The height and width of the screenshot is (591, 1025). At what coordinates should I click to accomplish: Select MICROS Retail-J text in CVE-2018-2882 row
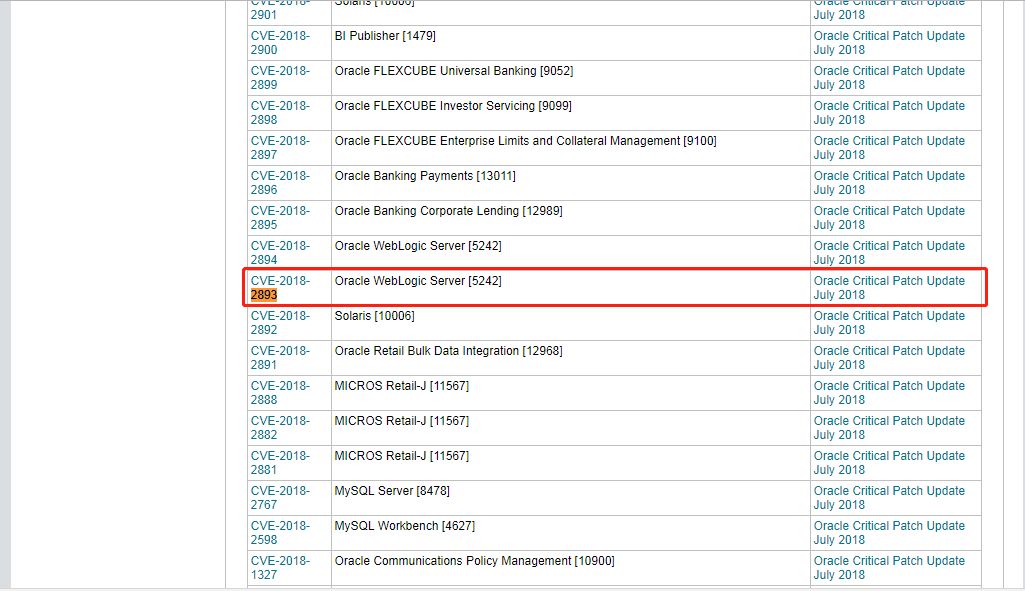[x=401, y=421]
